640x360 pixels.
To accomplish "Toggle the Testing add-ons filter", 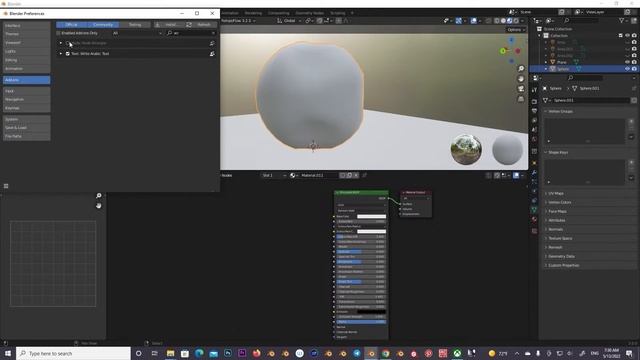I will coord(135,25).
